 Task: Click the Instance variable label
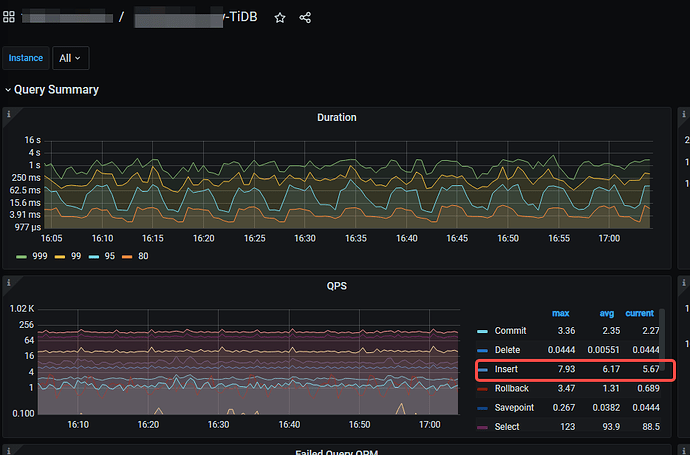(26, 58)
